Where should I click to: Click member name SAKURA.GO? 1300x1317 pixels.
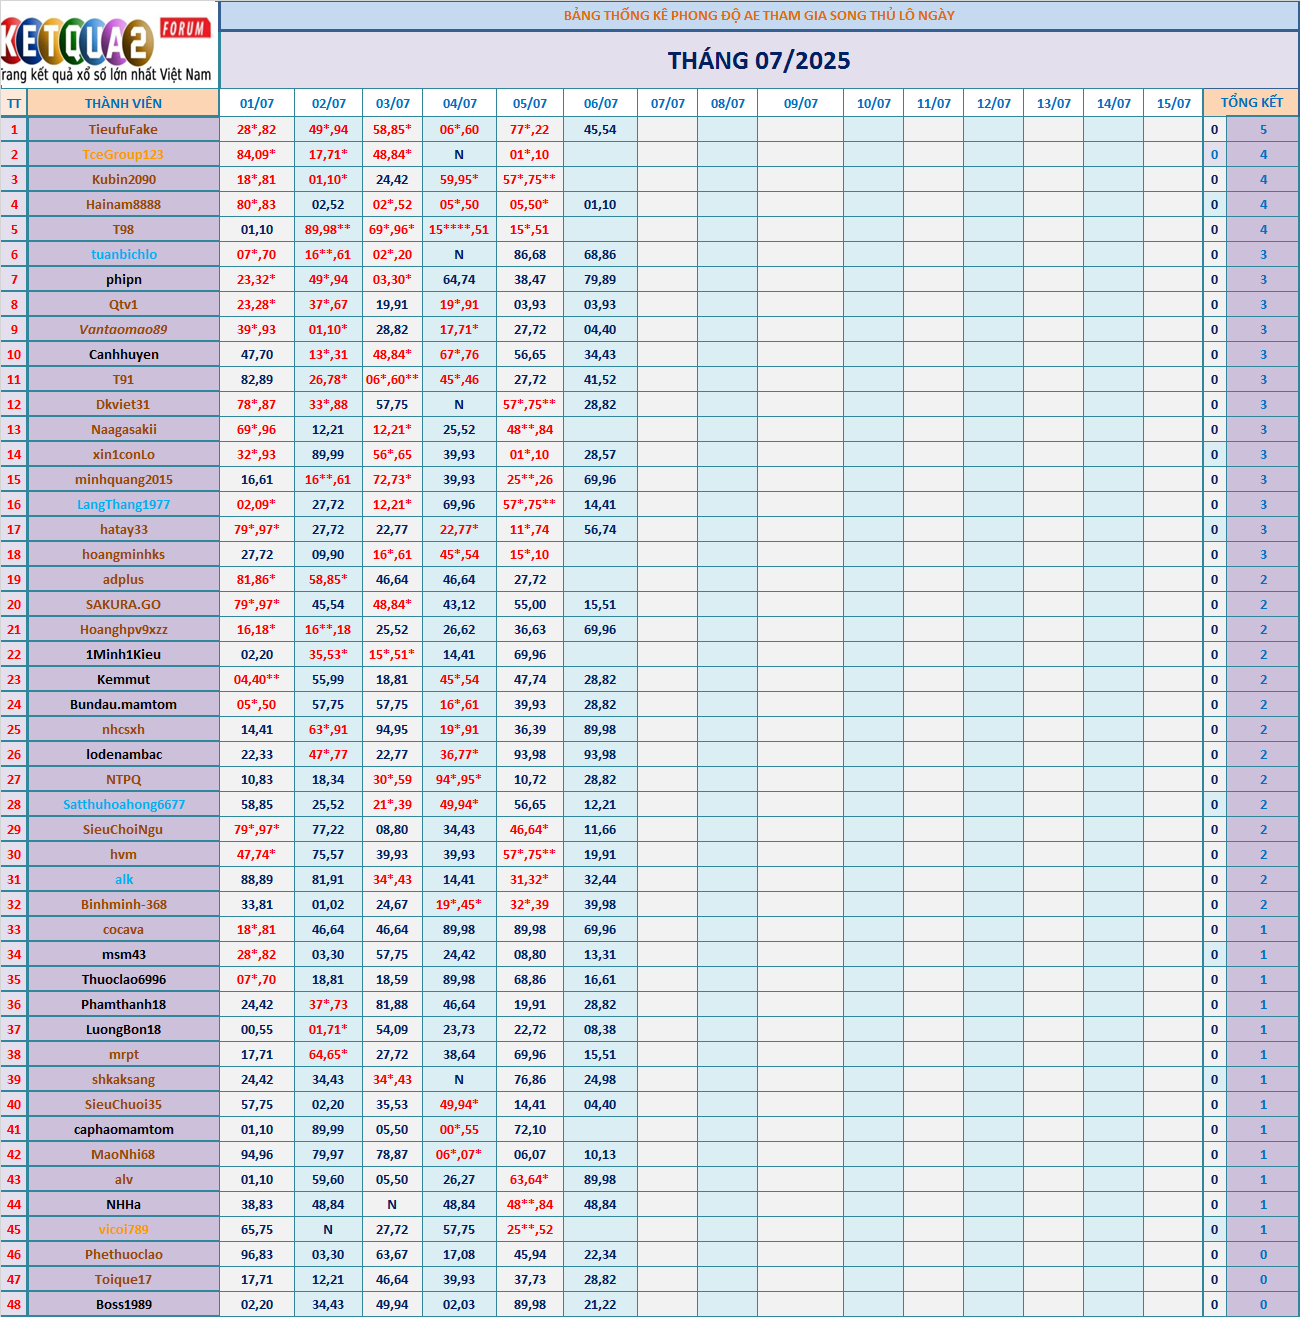123,604
